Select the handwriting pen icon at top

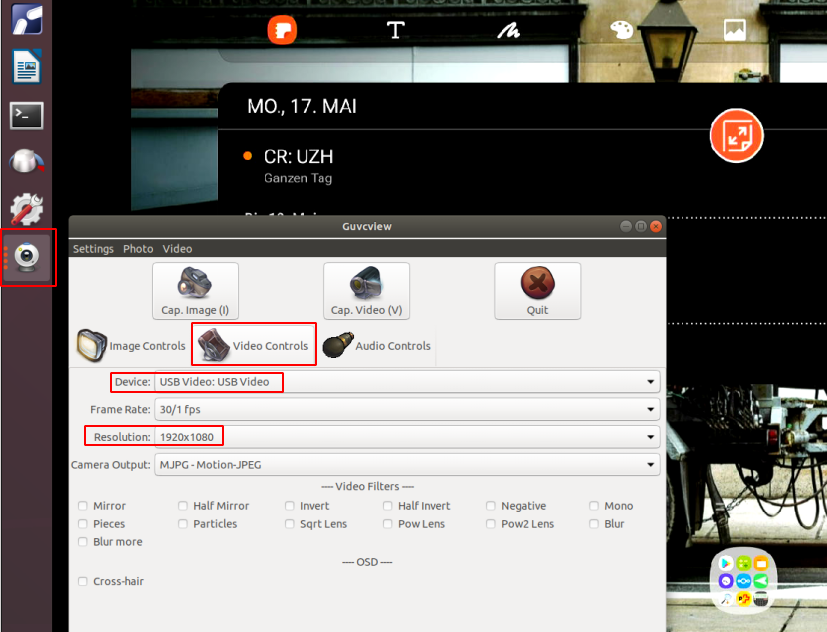pyautogui.click(x=508, y=30)
